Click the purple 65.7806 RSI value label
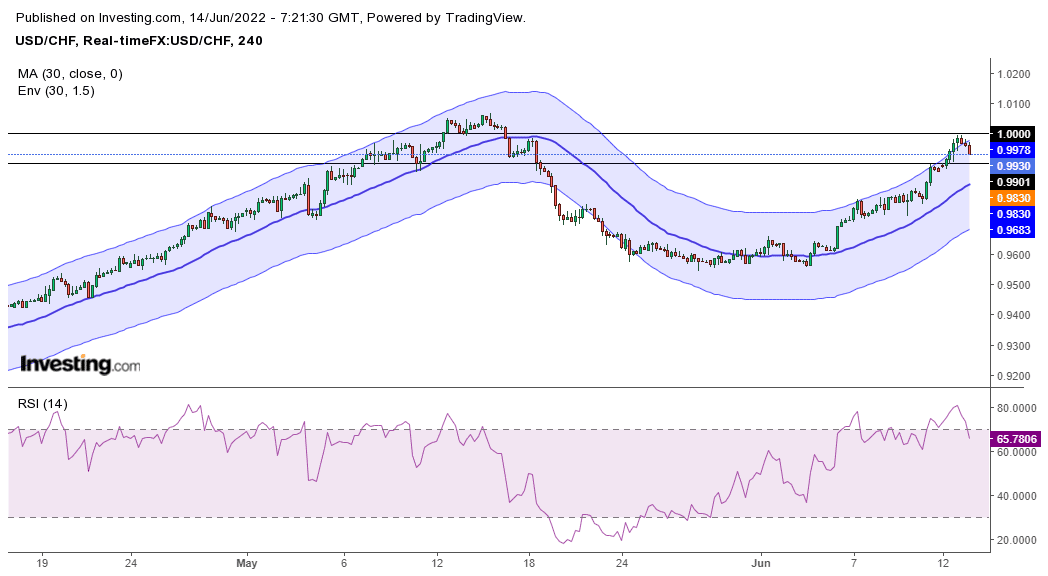1048x576 pixels. 1016,439
